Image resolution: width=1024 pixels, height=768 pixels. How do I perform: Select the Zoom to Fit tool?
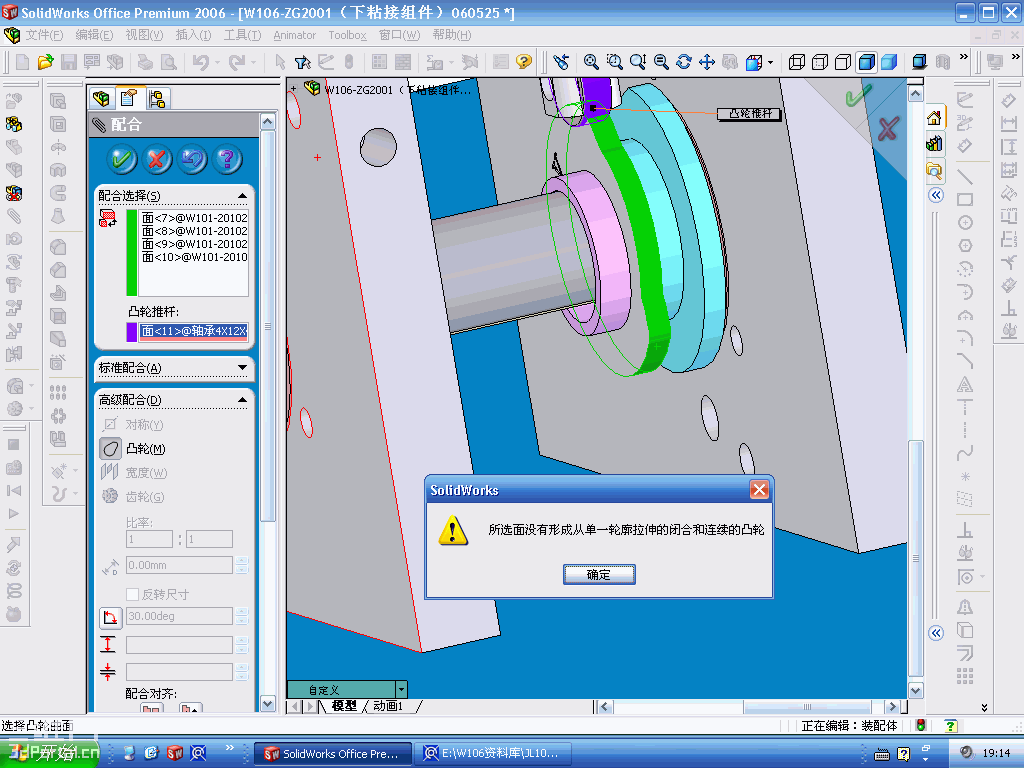tap(591, 62)
